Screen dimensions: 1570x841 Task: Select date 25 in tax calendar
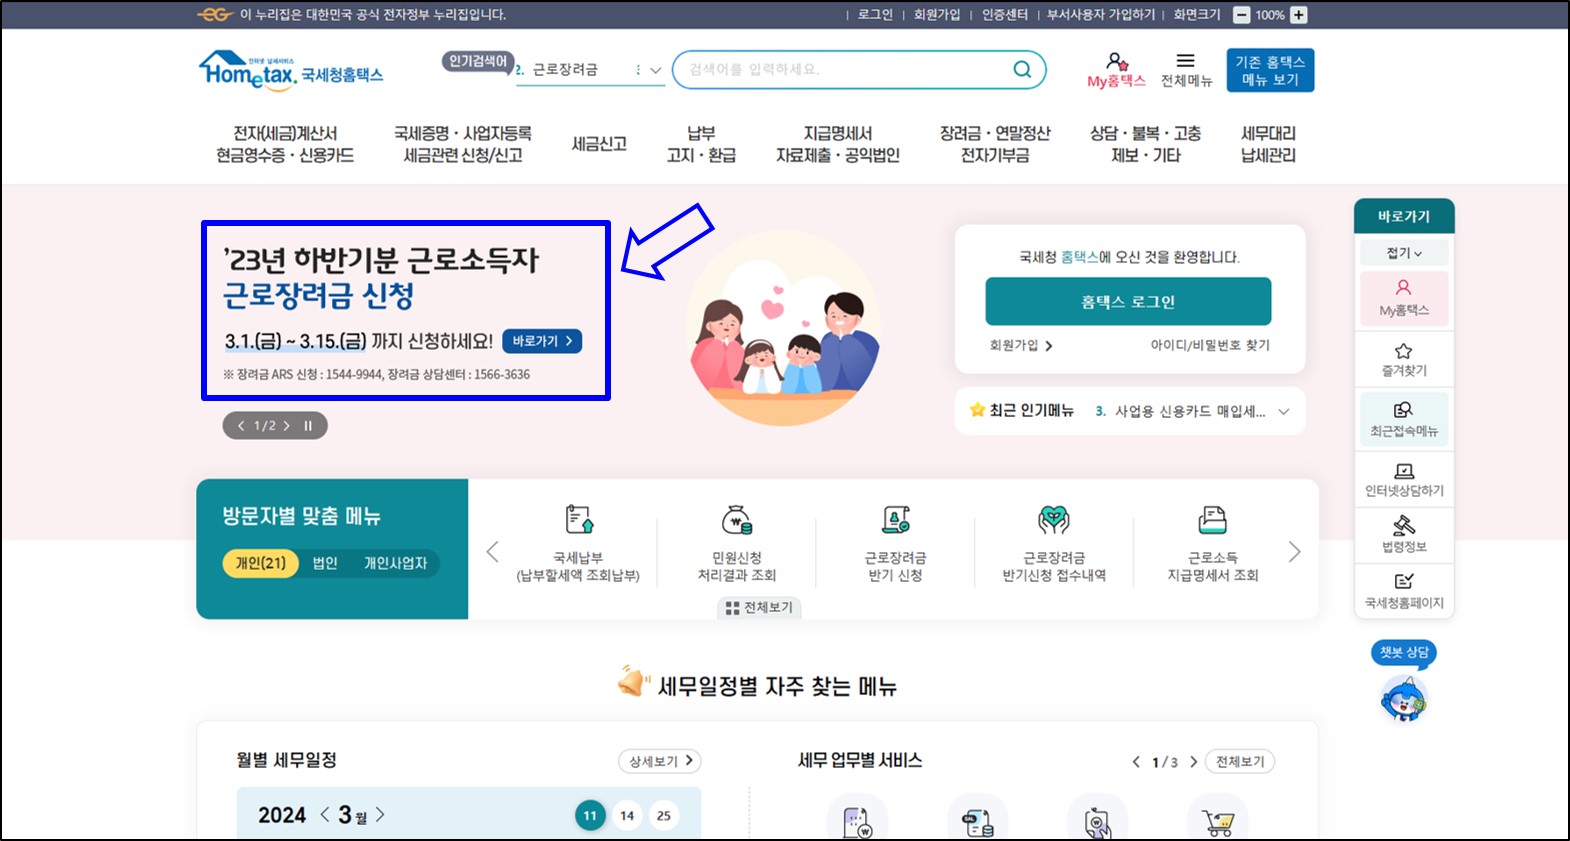tap(664, 816)
